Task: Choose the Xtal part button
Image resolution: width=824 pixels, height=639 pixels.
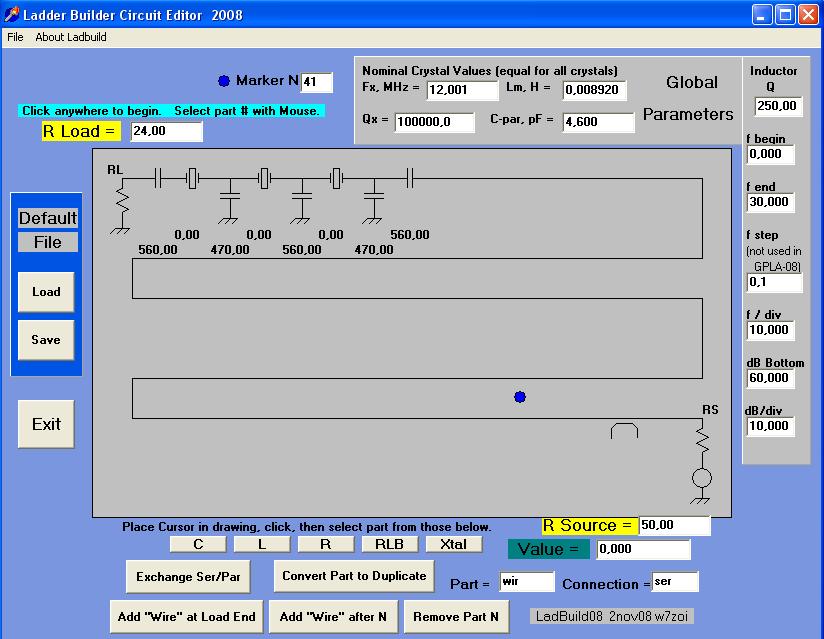Action: pyautogui.click(x=453, y=545)
